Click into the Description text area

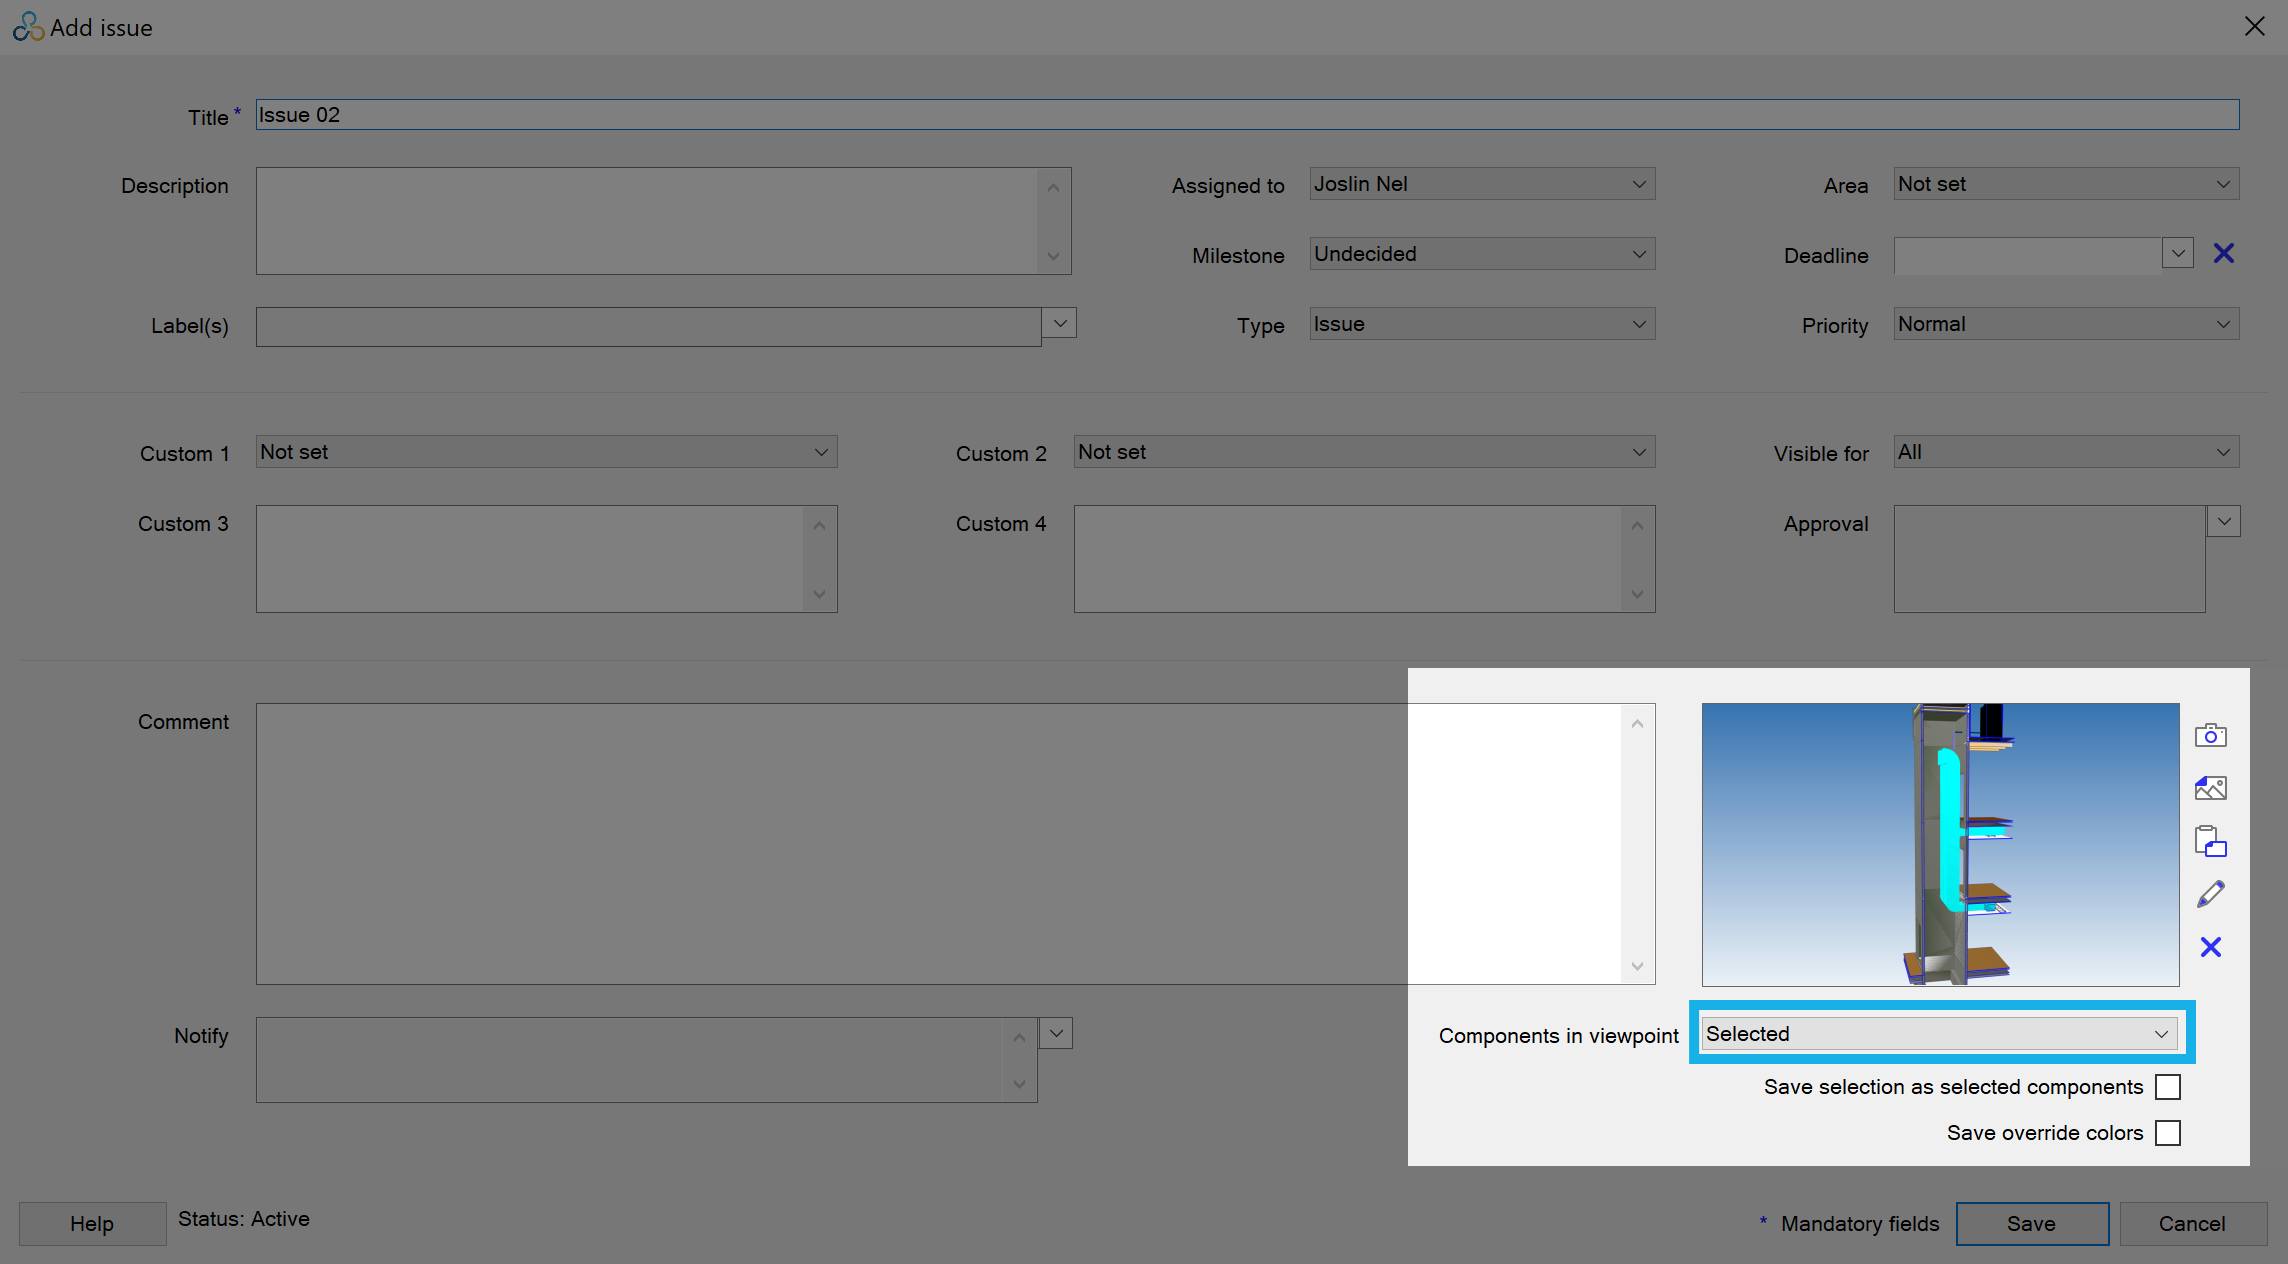tap(647, 221)
